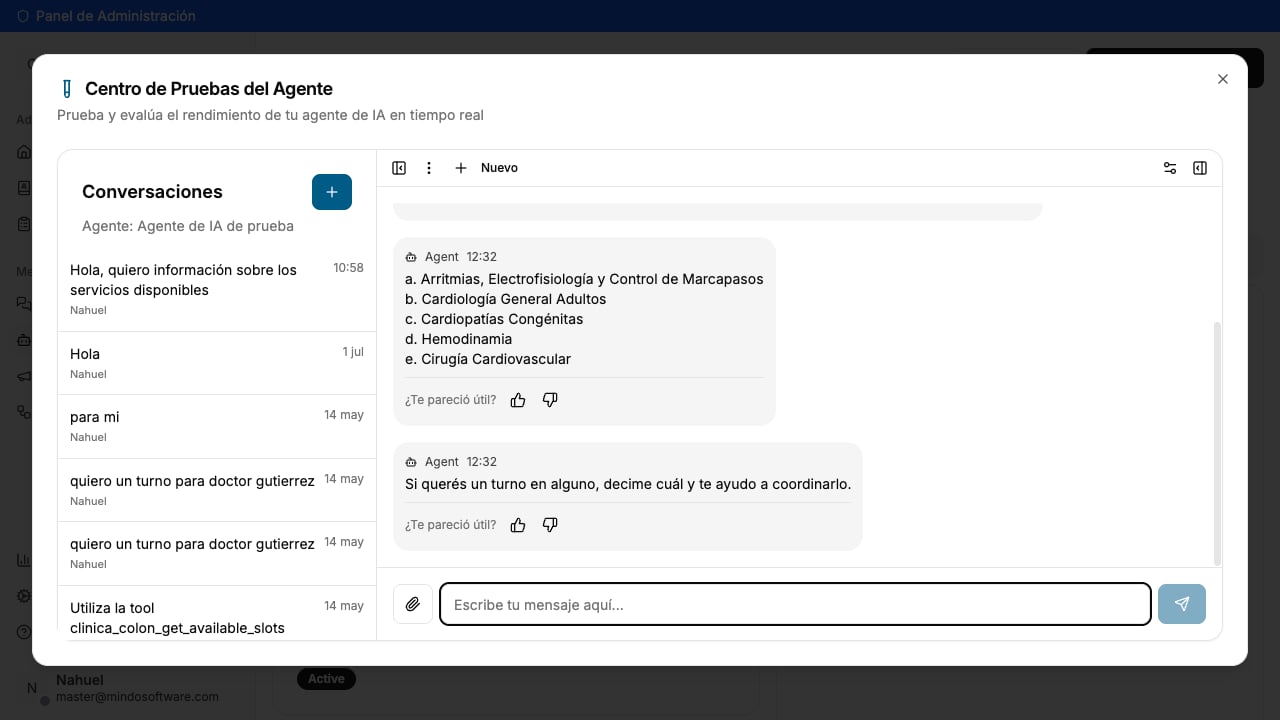Viewport: 1280px width, 720px height.
Task: Open second 'quiero un turno para doctor gutierrez' conversation
Action: click(x=217, y=553)
